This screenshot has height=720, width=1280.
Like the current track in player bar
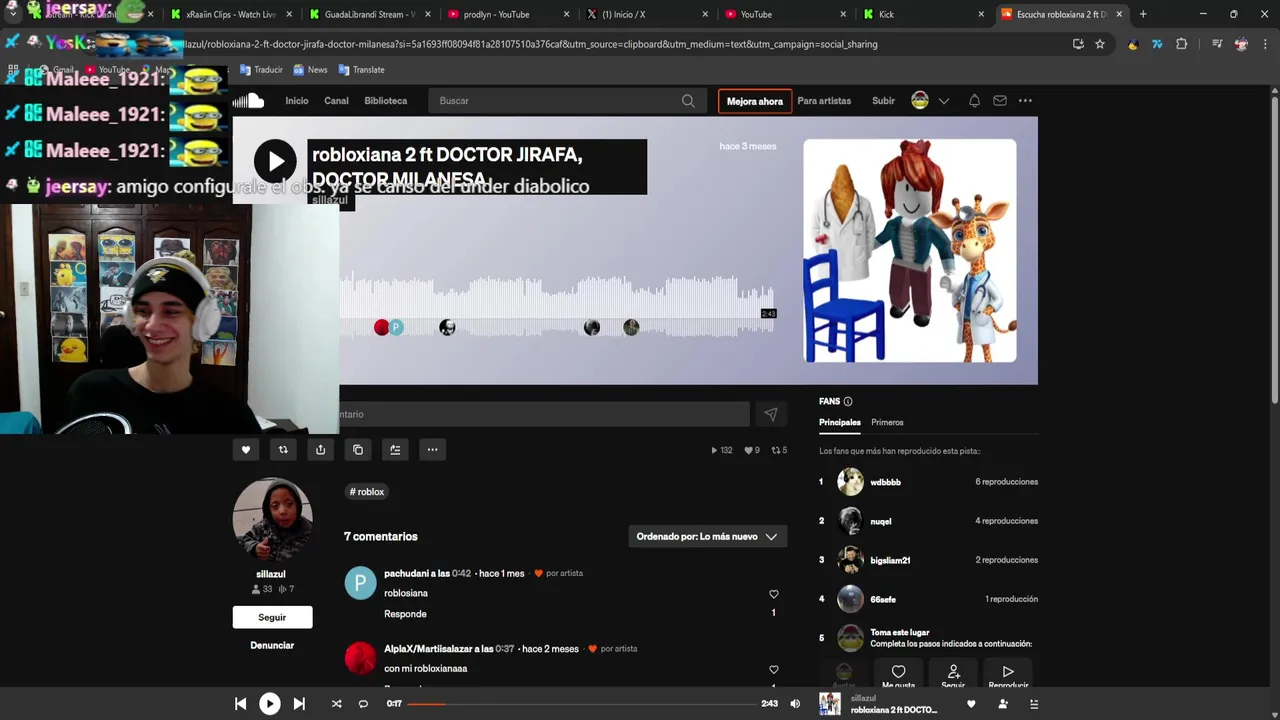[971, 704]
